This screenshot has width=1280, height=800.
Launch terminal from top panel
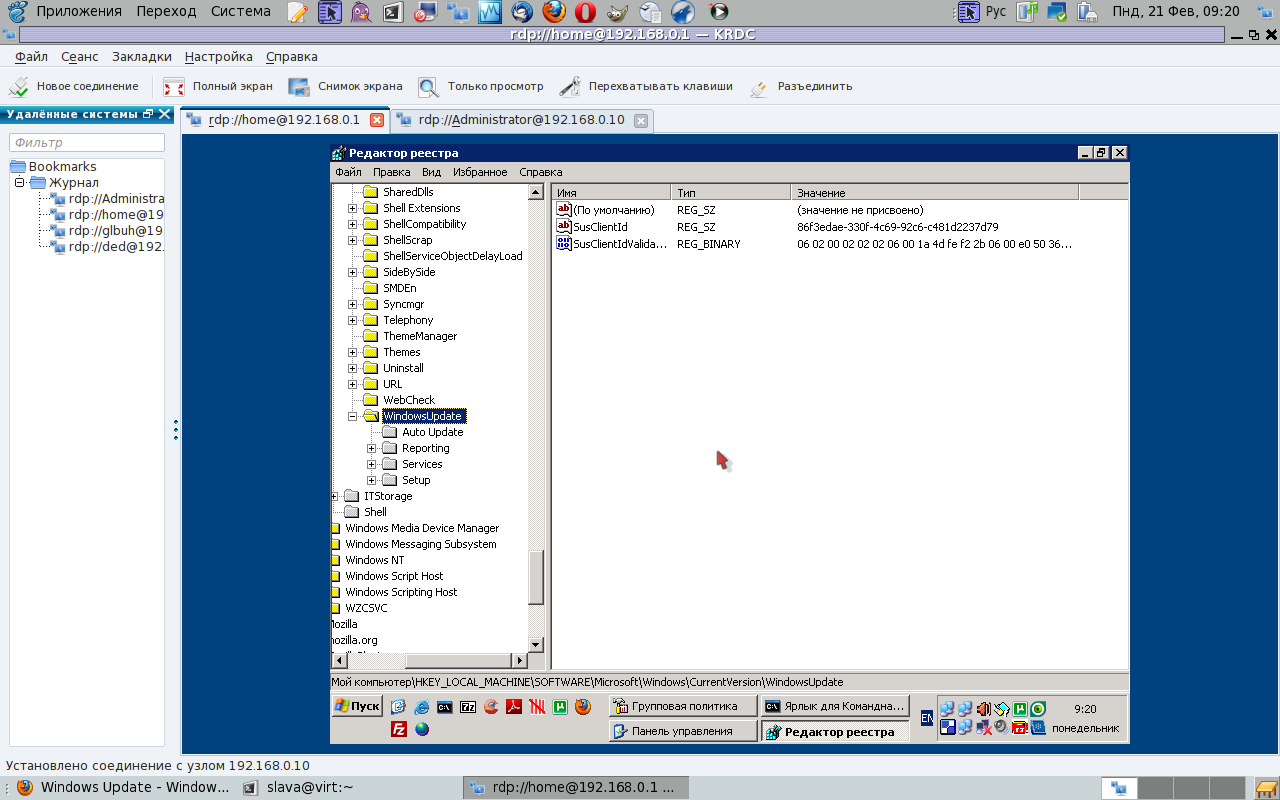tap(394, 12)
